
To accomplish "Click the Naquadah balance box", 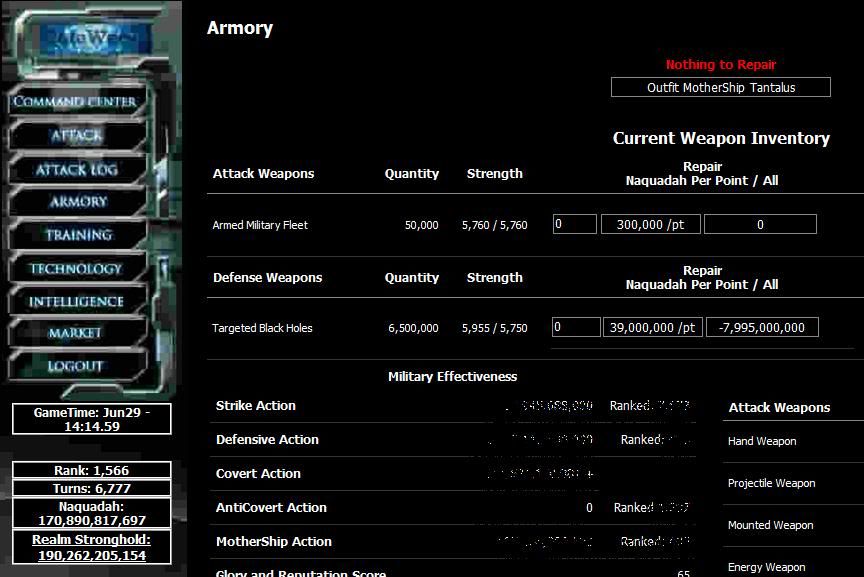I will [x=92, y=514].
